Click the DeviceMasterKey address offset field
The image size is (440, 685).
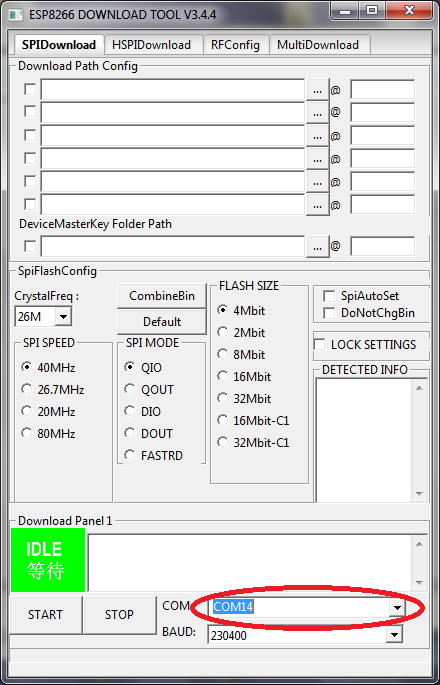pos(382,246)
